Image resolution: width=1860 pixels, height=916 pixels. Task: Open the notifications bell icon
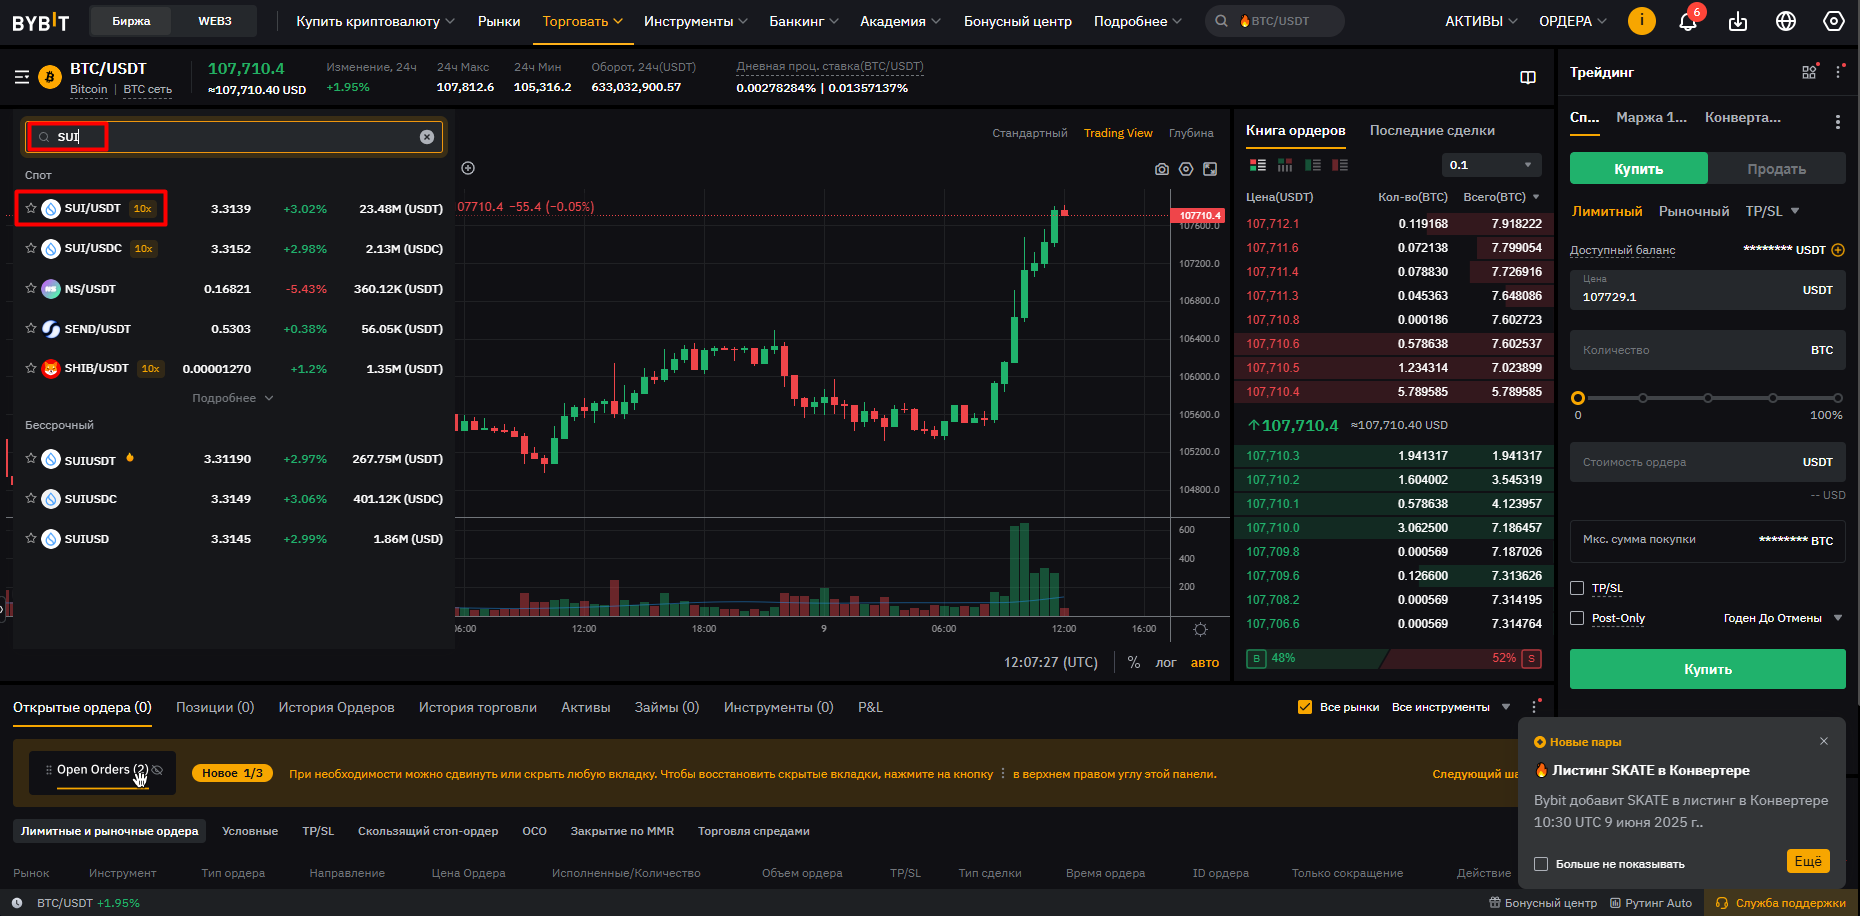coord(1688,21)
